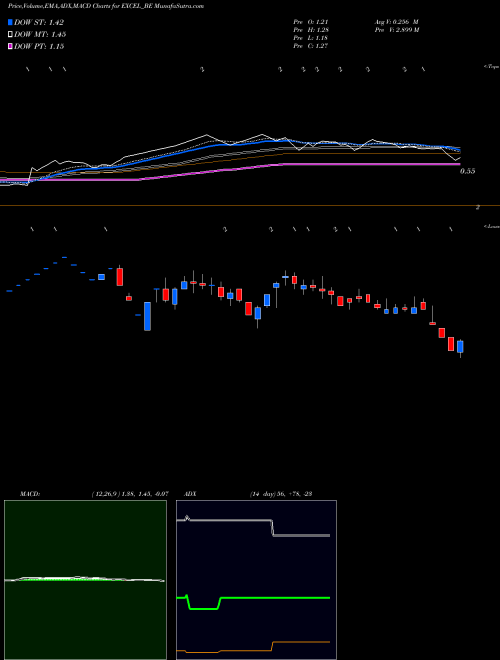Click the white DOW MT legend swatch
This screenshot has width=500, height=660.
coord(10,35)
